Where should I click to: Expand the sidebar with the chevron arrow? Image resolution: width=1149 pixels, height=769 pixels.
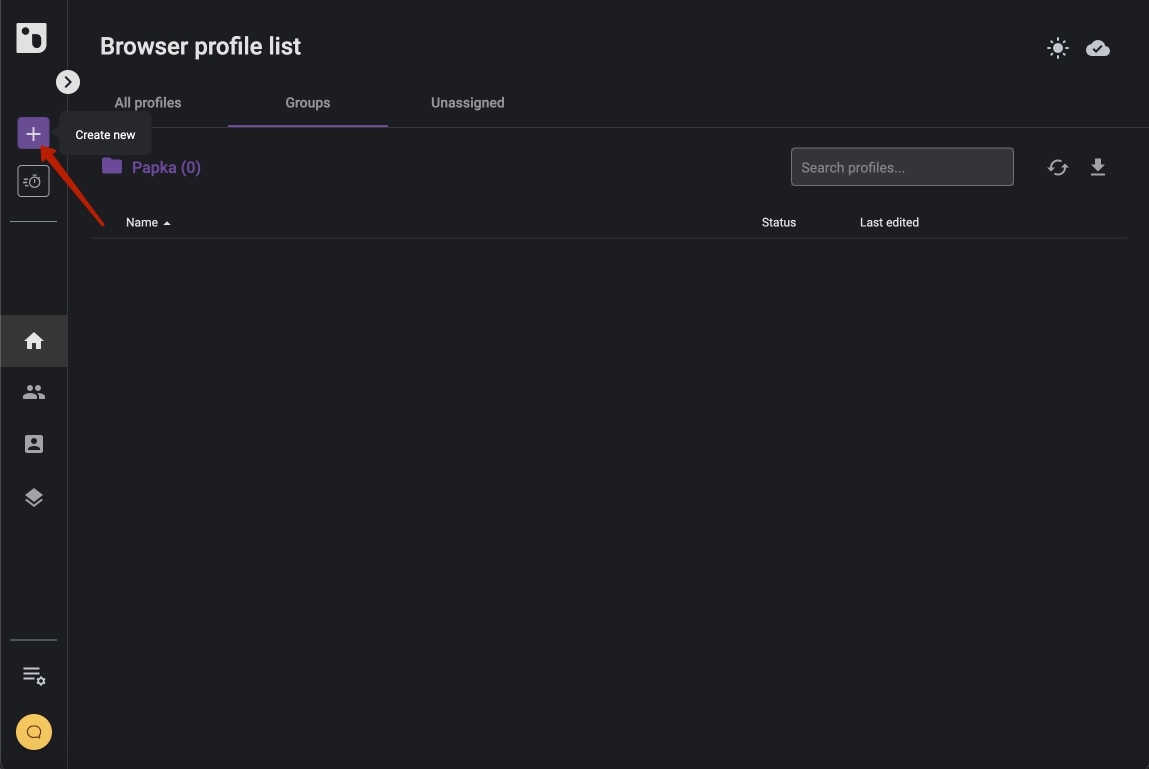click(68, 82)
